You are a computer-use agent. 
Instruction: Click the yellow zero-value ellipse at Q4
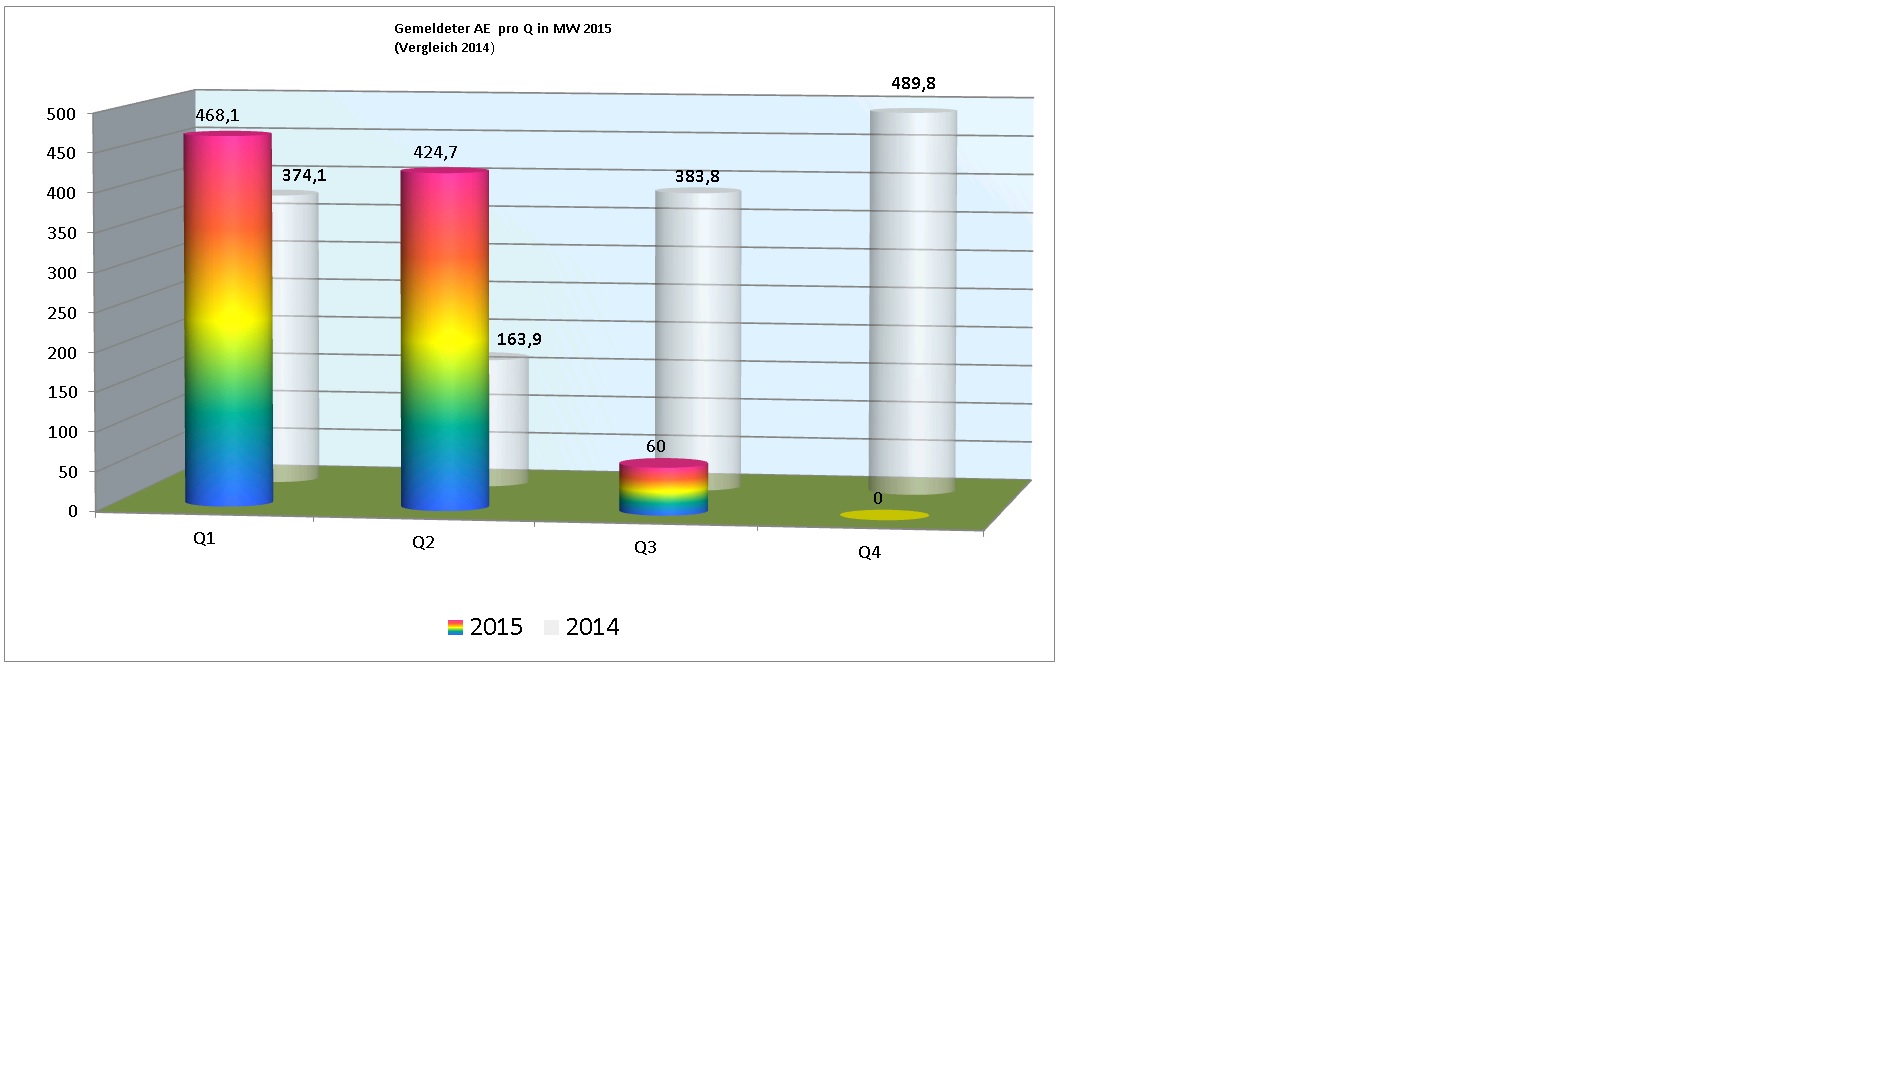click(884, 515)
